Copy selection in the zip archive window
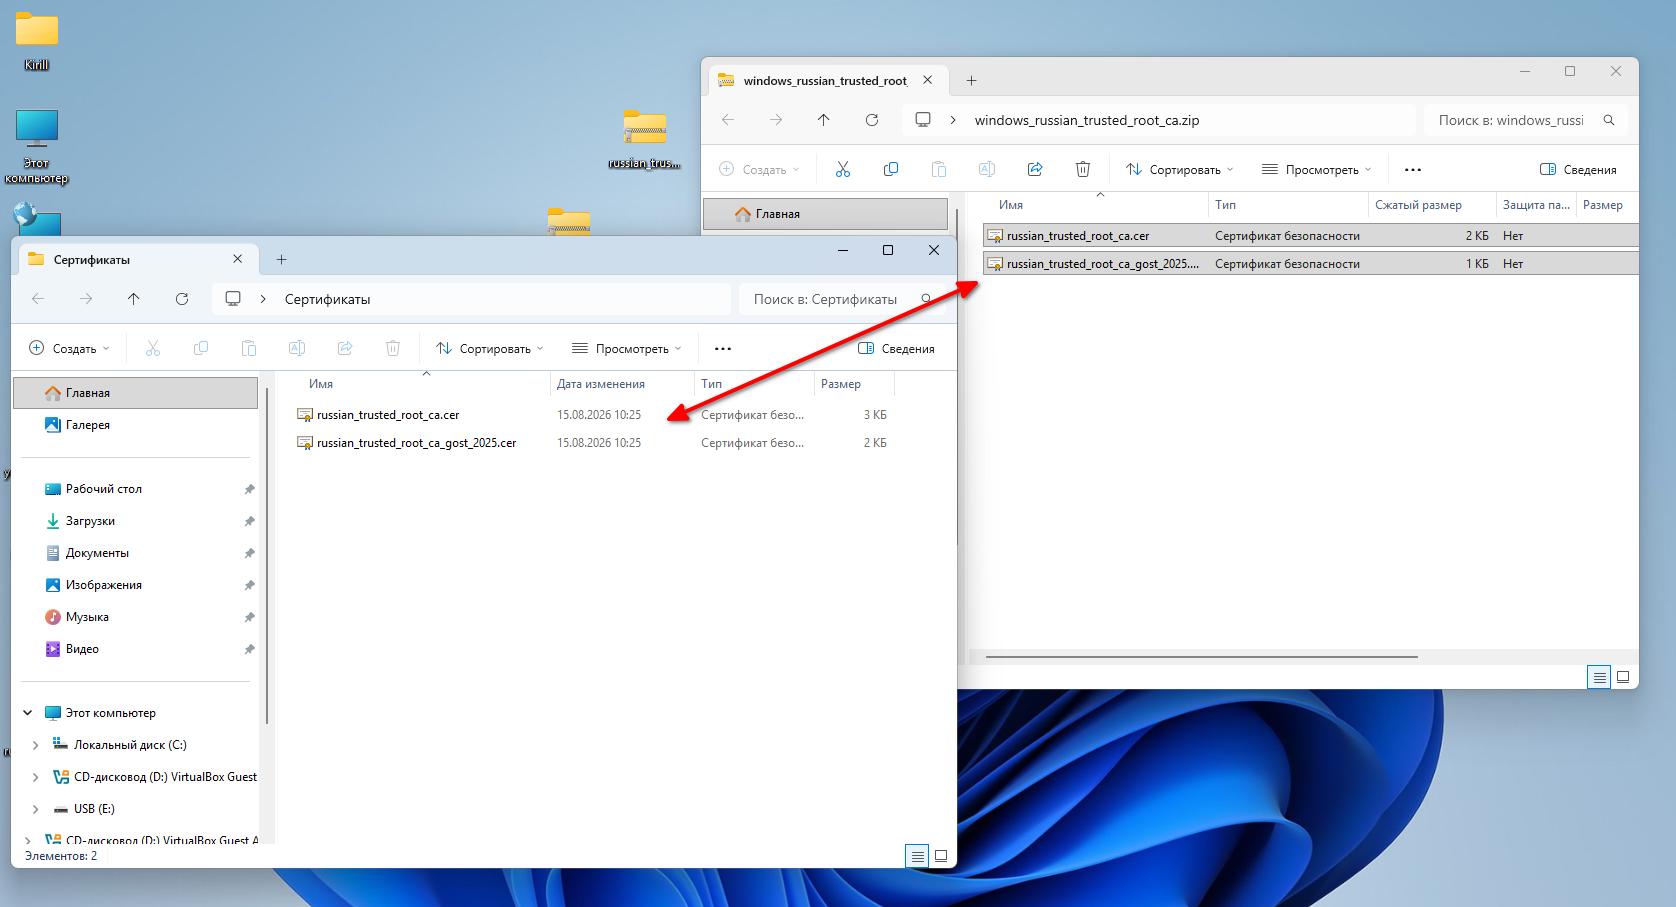Screen dimensions: 1676x907 pos(891,170)
